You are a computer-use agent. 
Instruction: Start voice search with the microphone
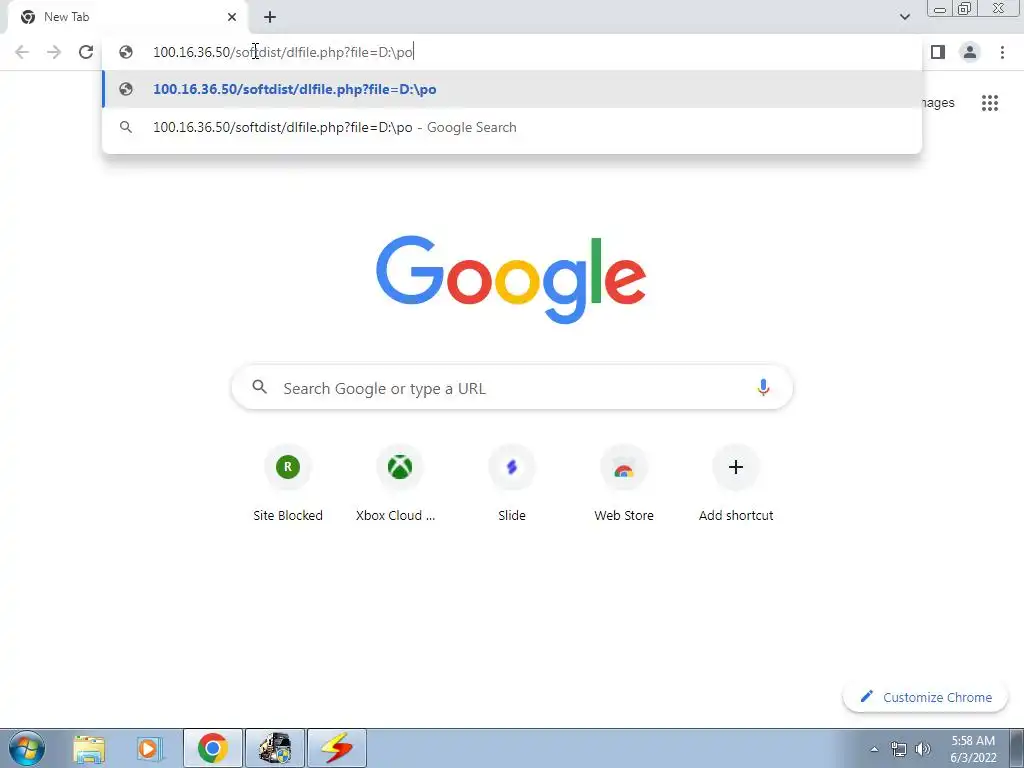pyautogui.click(x=763, y=388)
